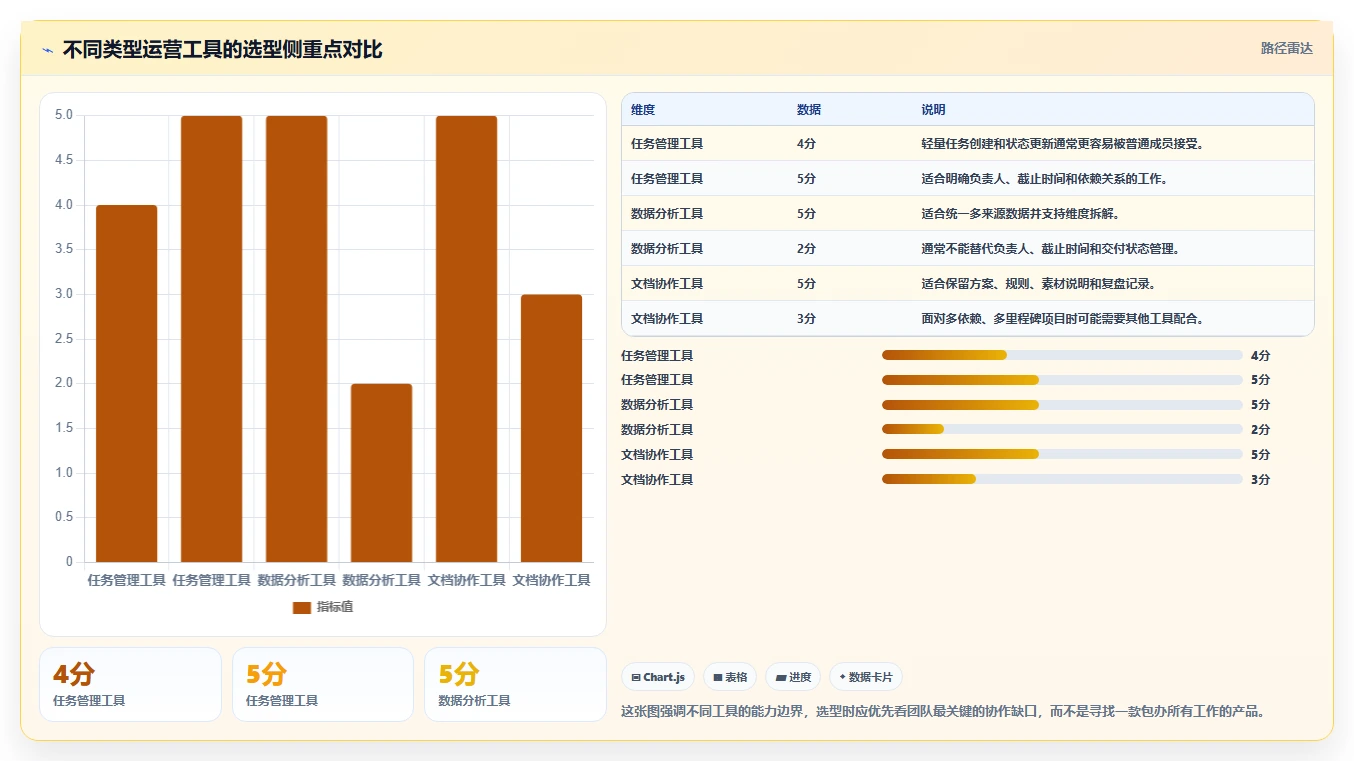Image resolution: width=1354 pixels, height=761 pixels.
Task: Click the 0.5 y-axis label
Action: pyautogui.click(x=64, y=517)
